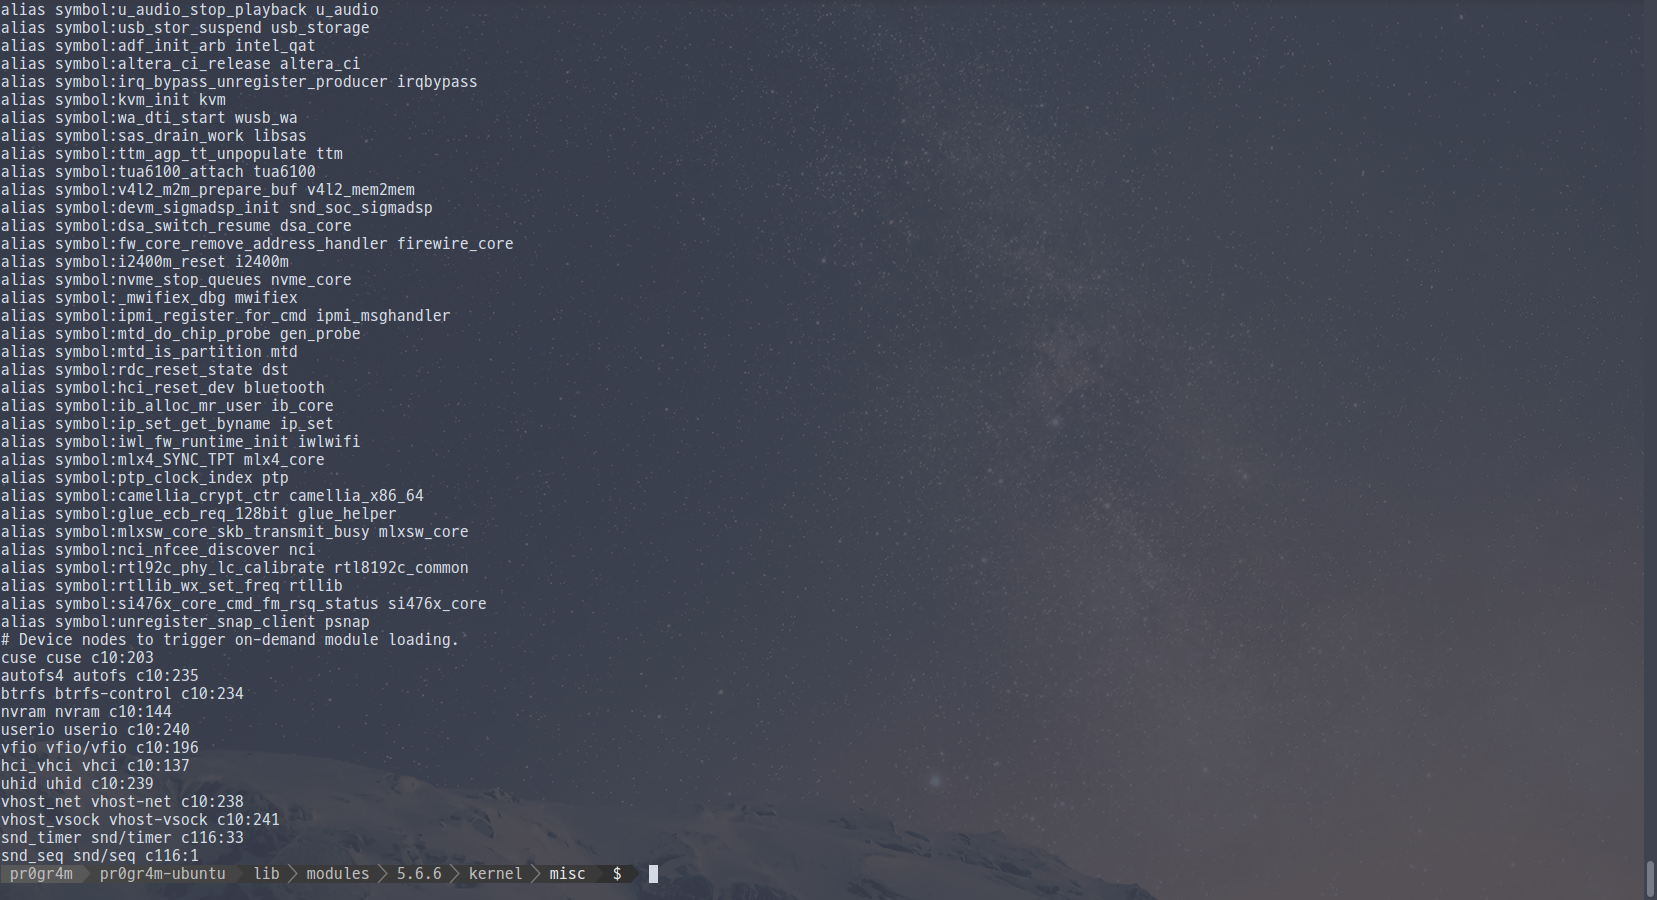Click the _mwifiex_dbg mwifiex alias line
Viewport: 1657px width, 900px height.
pyautogui.click(x=149, y=298)
